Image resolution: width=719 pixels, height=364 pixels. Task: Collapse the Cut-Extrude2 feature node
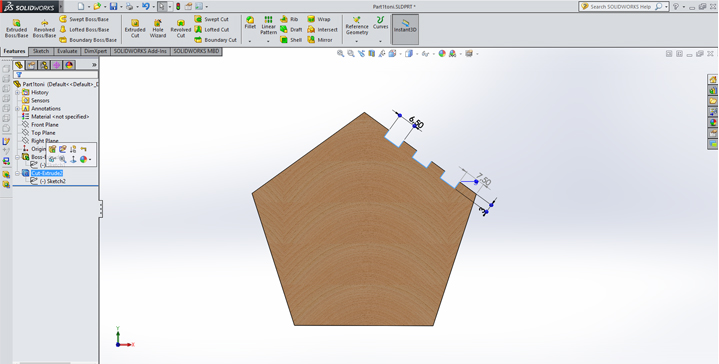click(x=17, y=173)
